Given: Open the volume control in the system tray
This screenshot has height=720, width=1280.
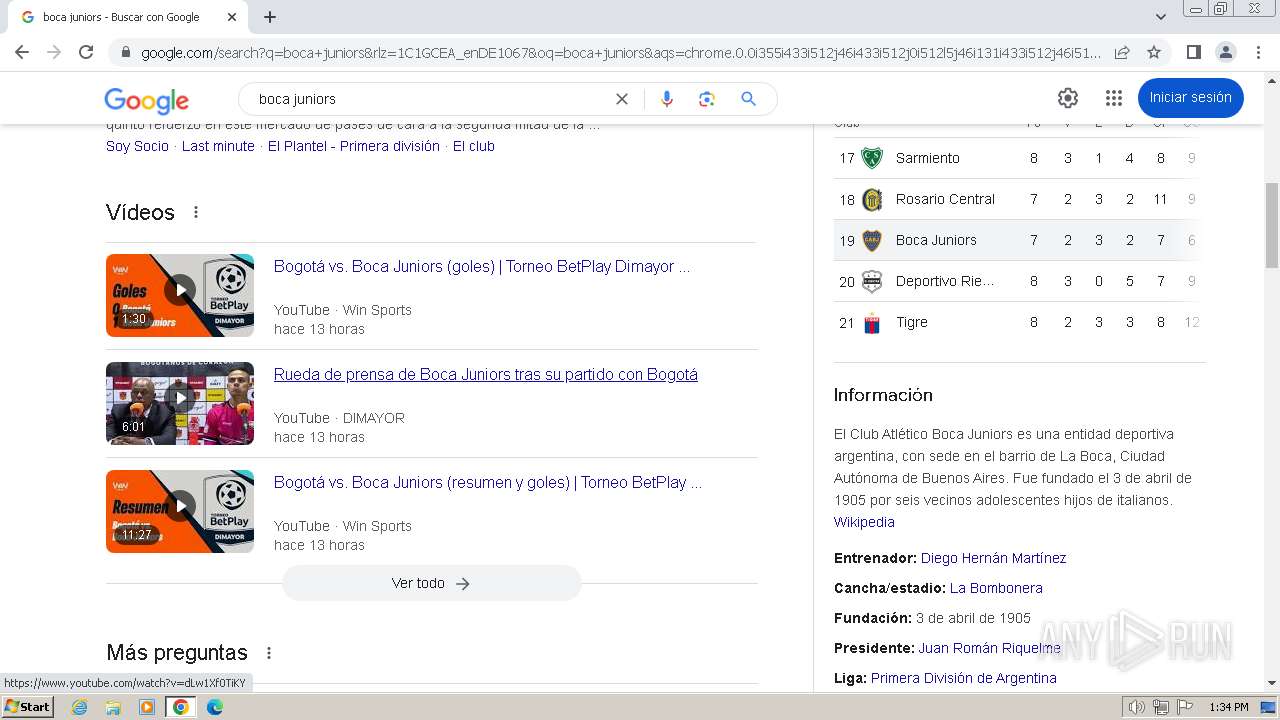Looking at the screenshot, I should pos(1137,707).
